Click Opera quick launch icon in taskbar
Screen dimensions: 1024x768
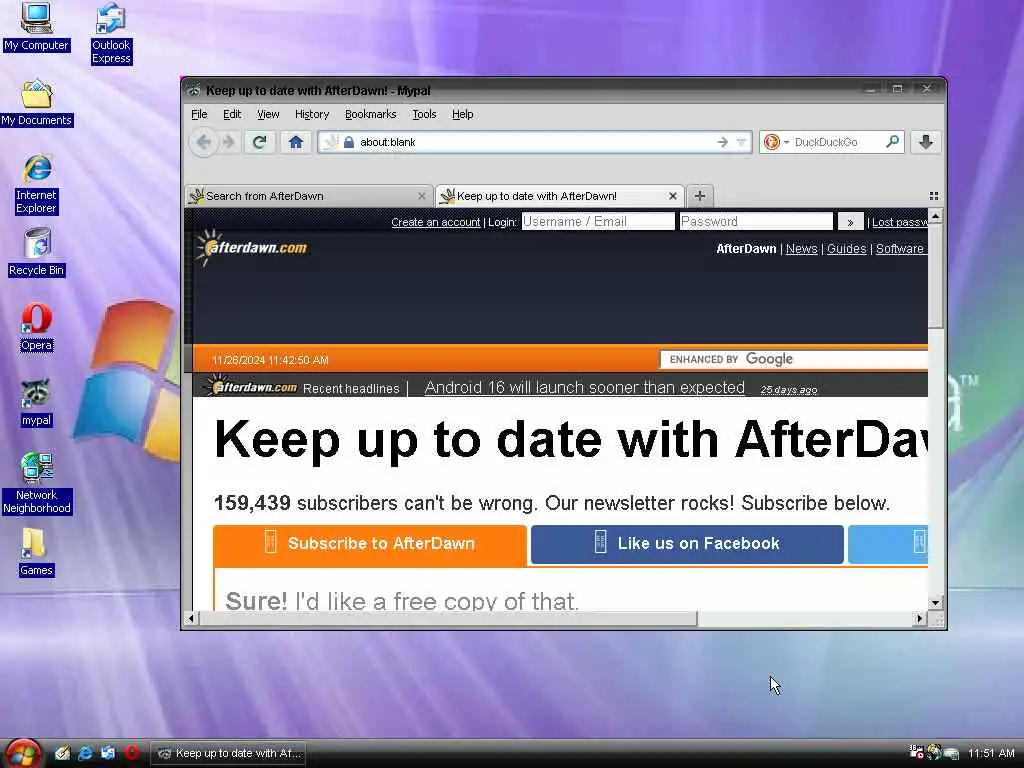131,753
